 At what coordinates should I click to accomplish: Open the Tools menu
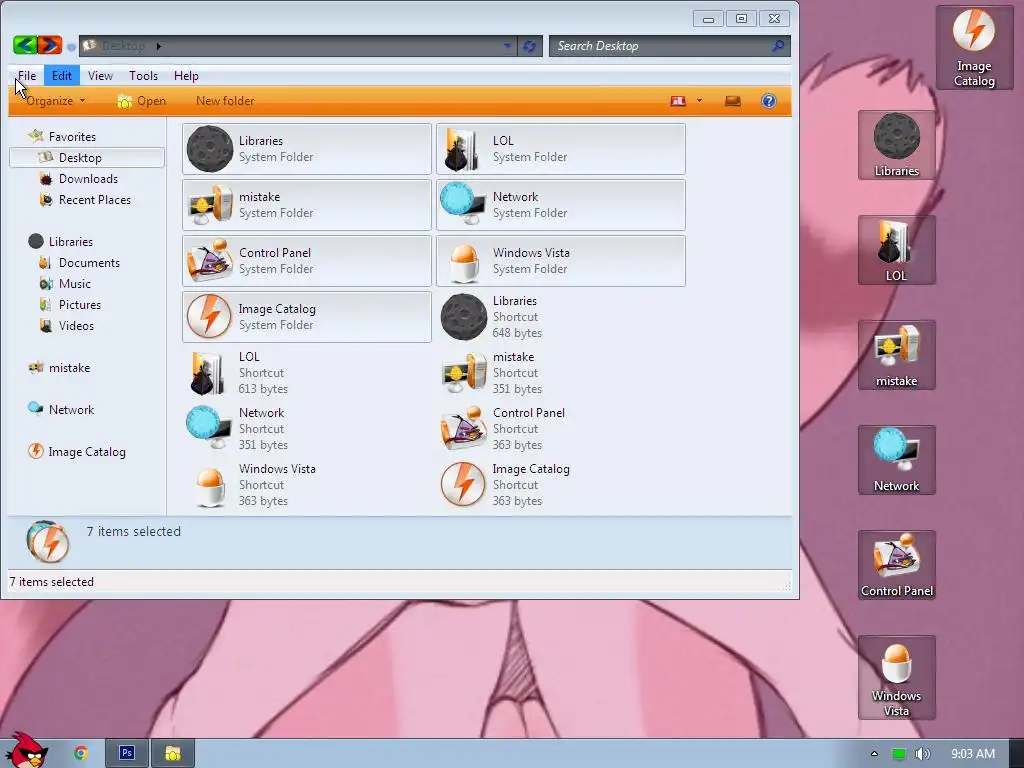(x=144, y=76)
